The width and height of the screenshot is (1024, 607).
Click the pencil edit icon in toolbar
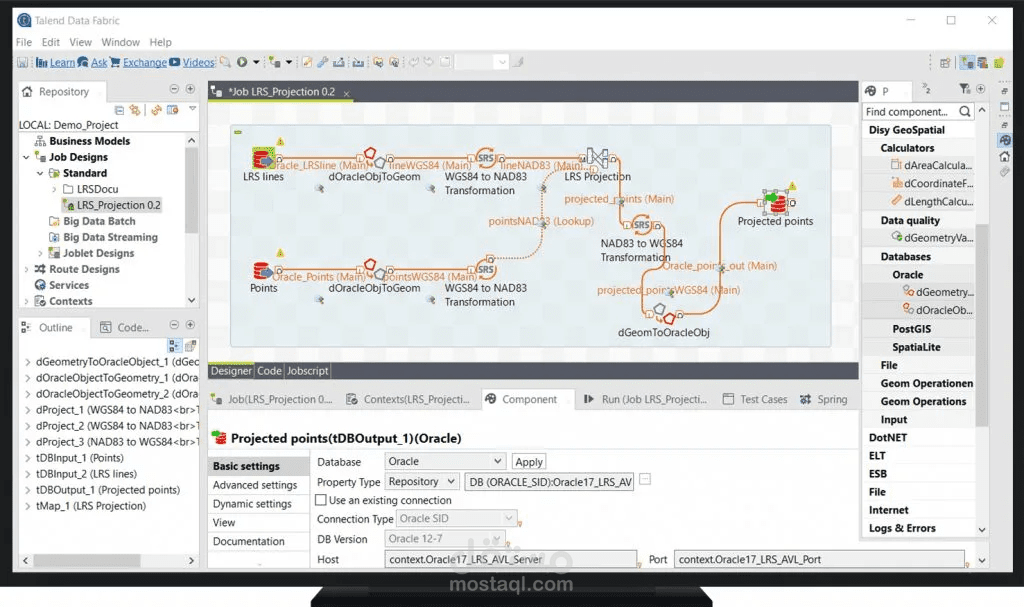306,62
